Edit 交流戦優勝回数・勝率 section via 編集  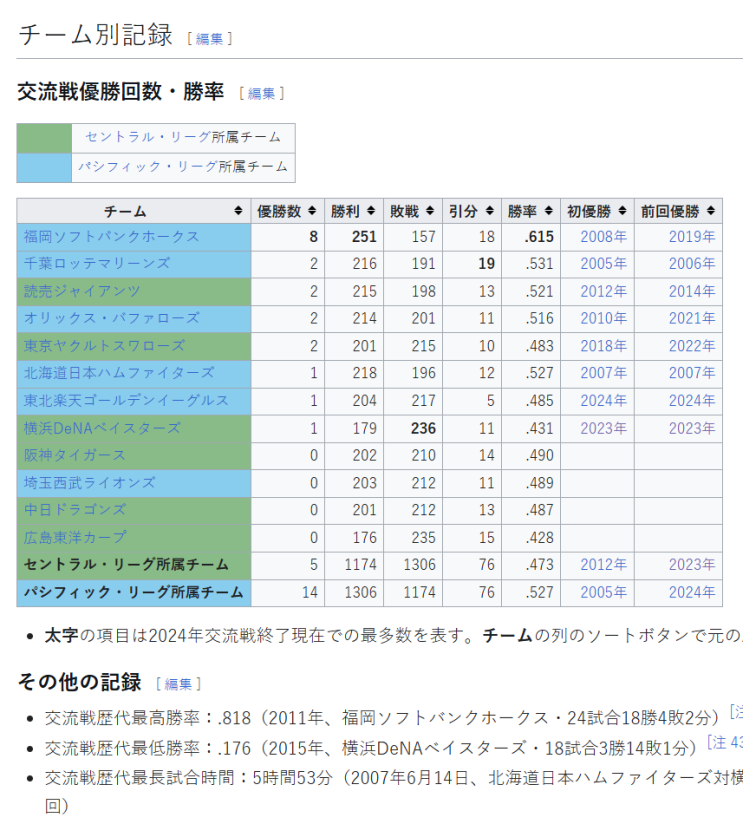(261, 94)
